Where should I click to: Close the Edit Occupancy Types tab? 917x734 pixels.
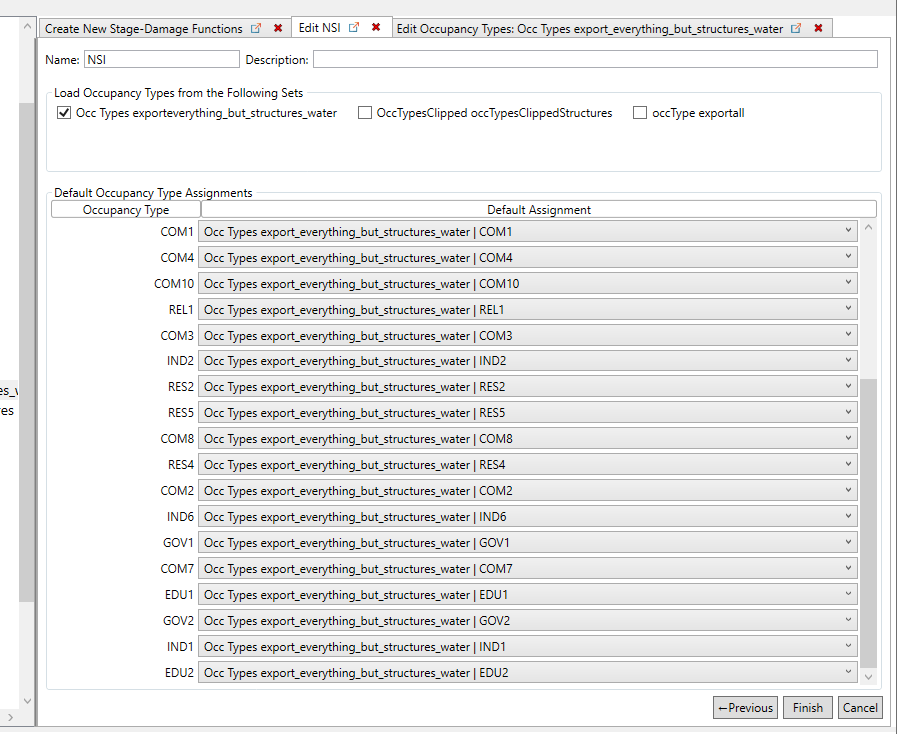tap(818, 28)
